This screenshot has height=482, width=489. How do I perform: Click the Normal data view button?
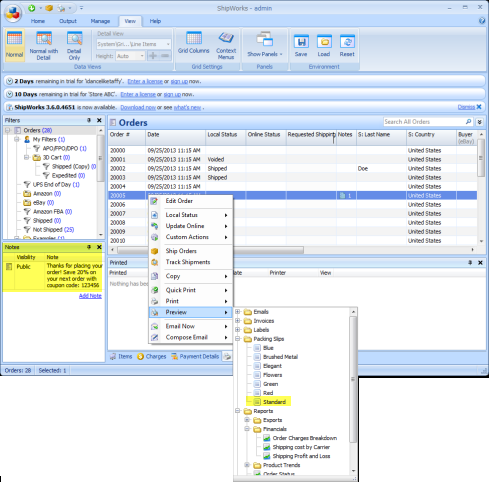(x=15, y=45)
